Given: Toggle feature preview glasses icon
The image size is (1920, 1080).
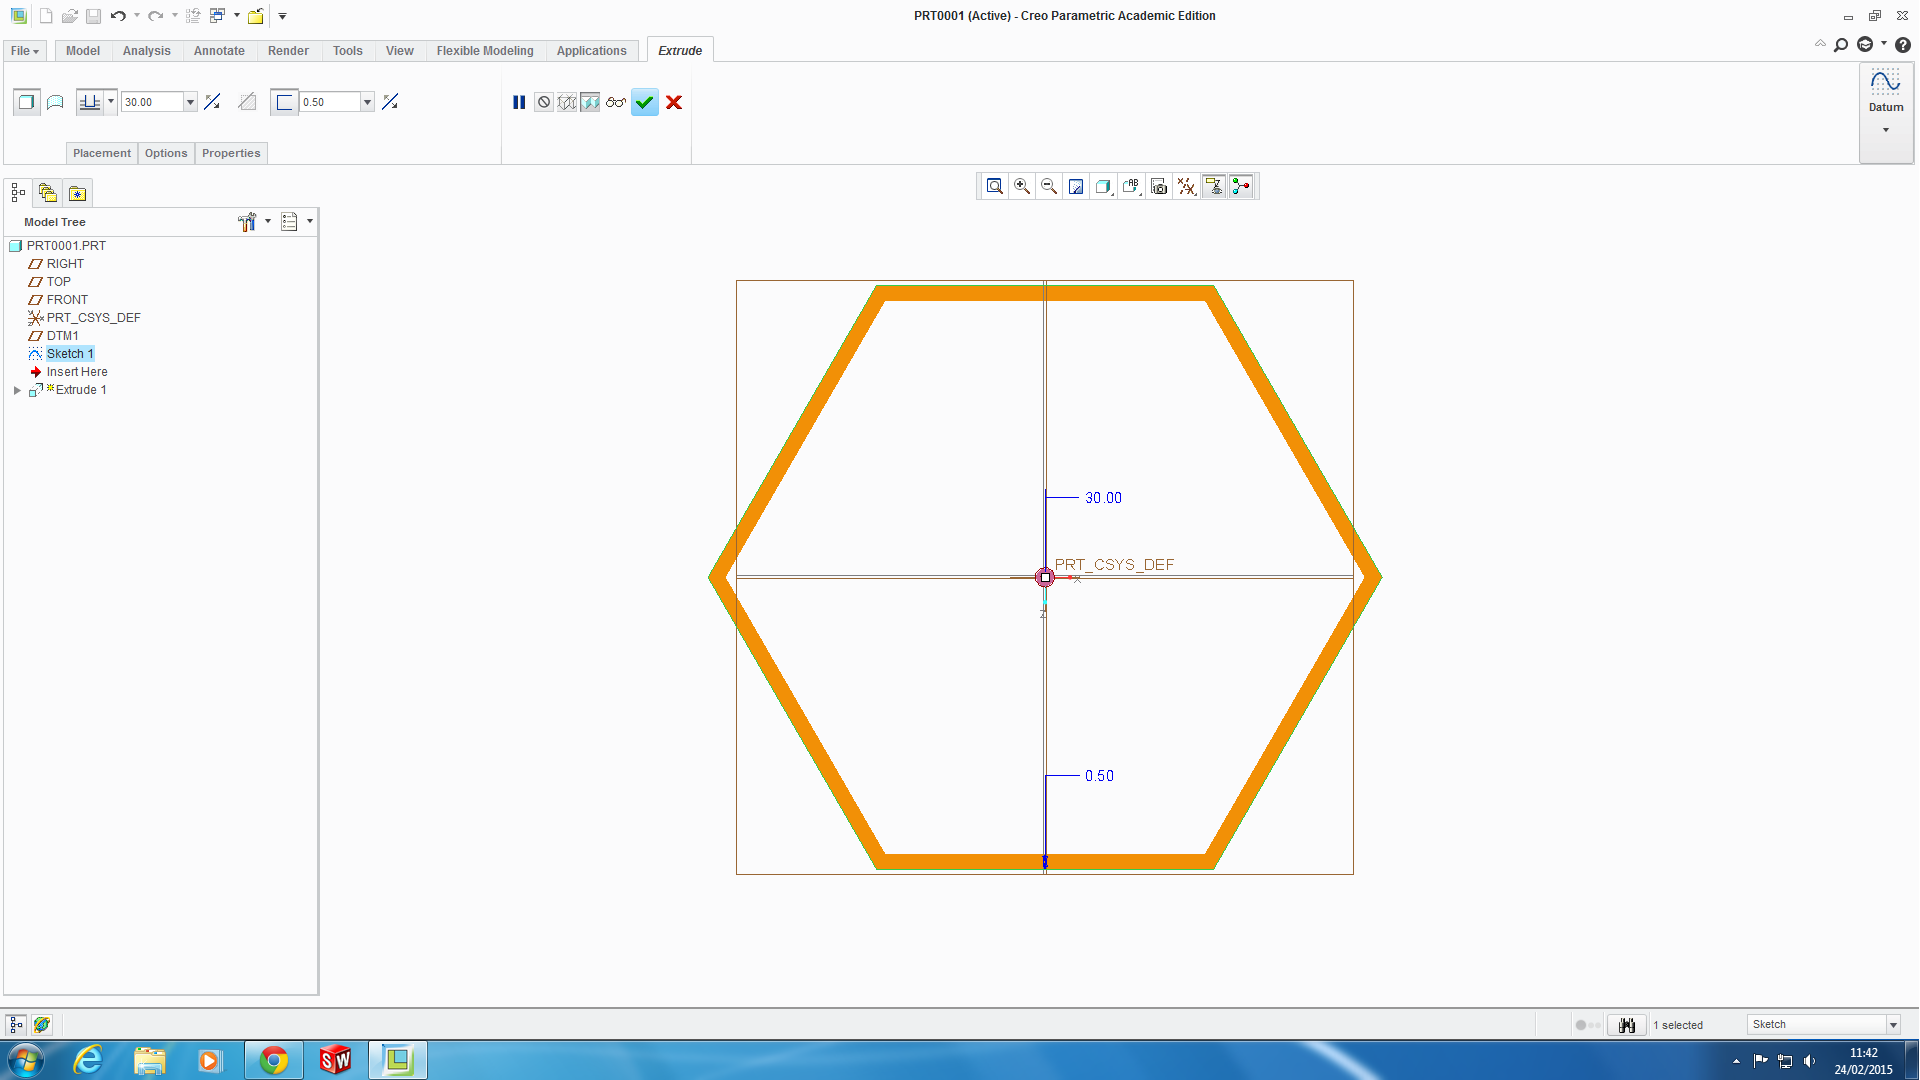Looking at the screenshot, I should point(616,102).
